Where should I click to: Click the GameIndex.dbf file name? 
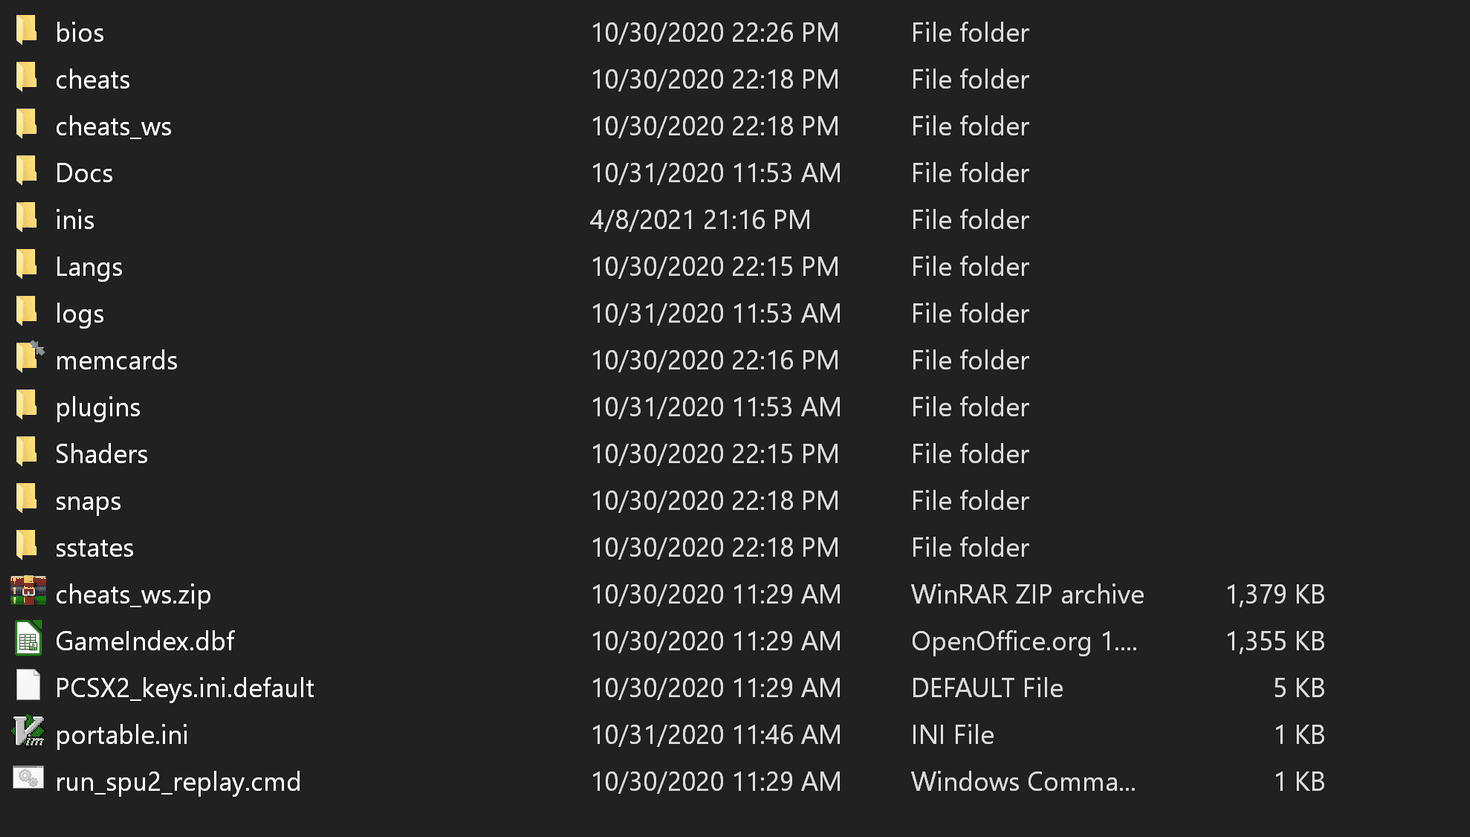(145, 641)
